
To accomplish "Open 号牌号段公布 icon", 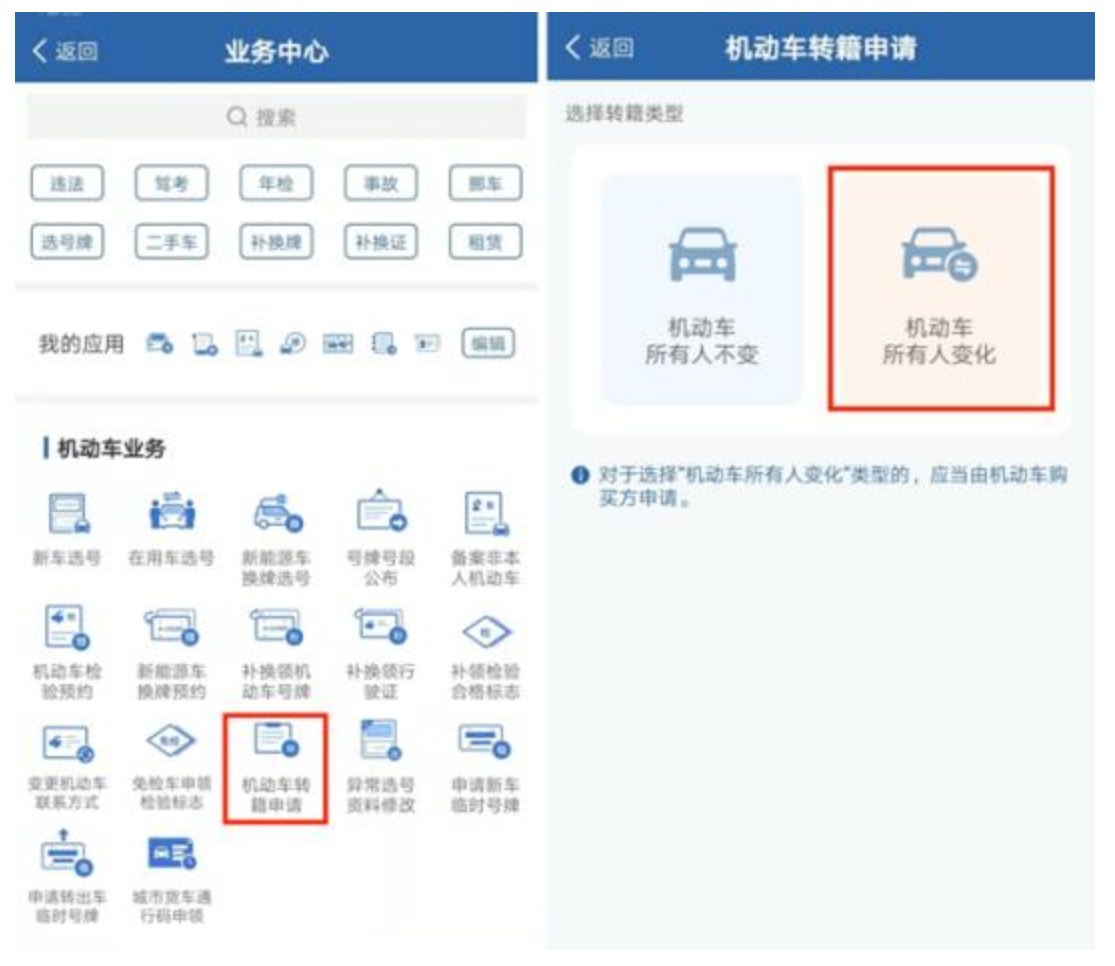I will click(x=380, y=536).
